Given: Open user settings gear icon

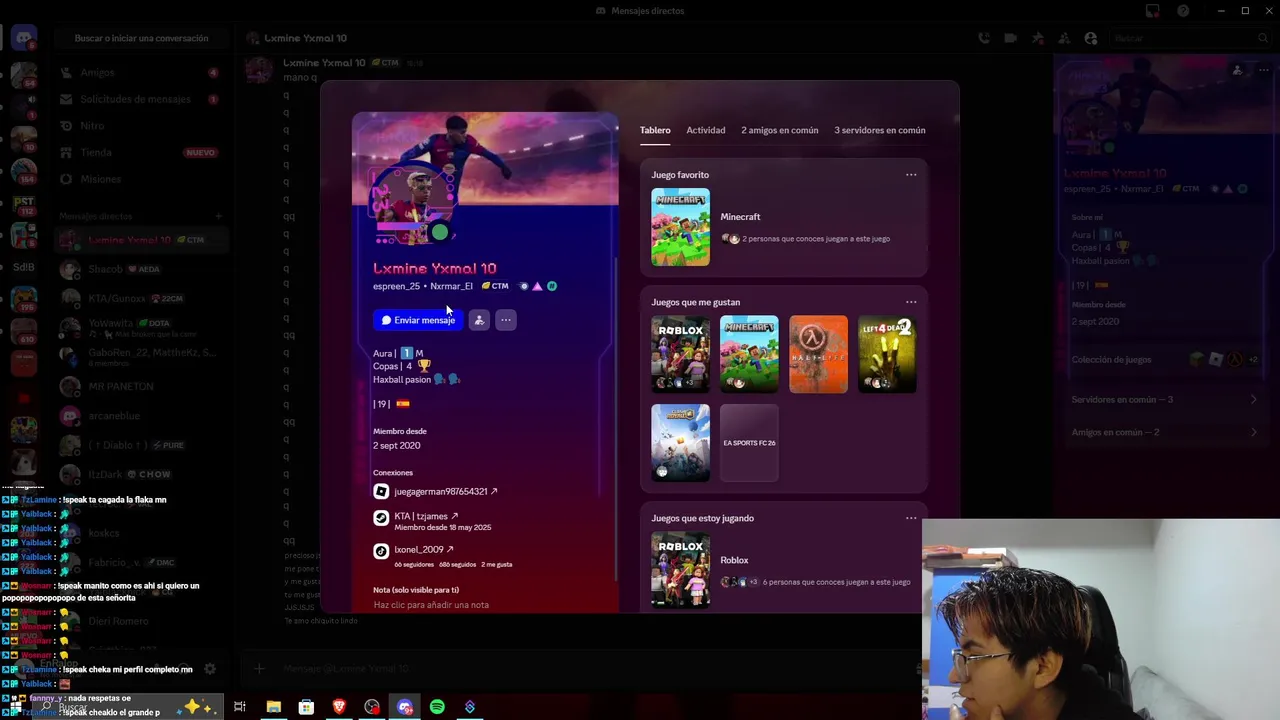Looking at the screenshot, I should (210, 669).
